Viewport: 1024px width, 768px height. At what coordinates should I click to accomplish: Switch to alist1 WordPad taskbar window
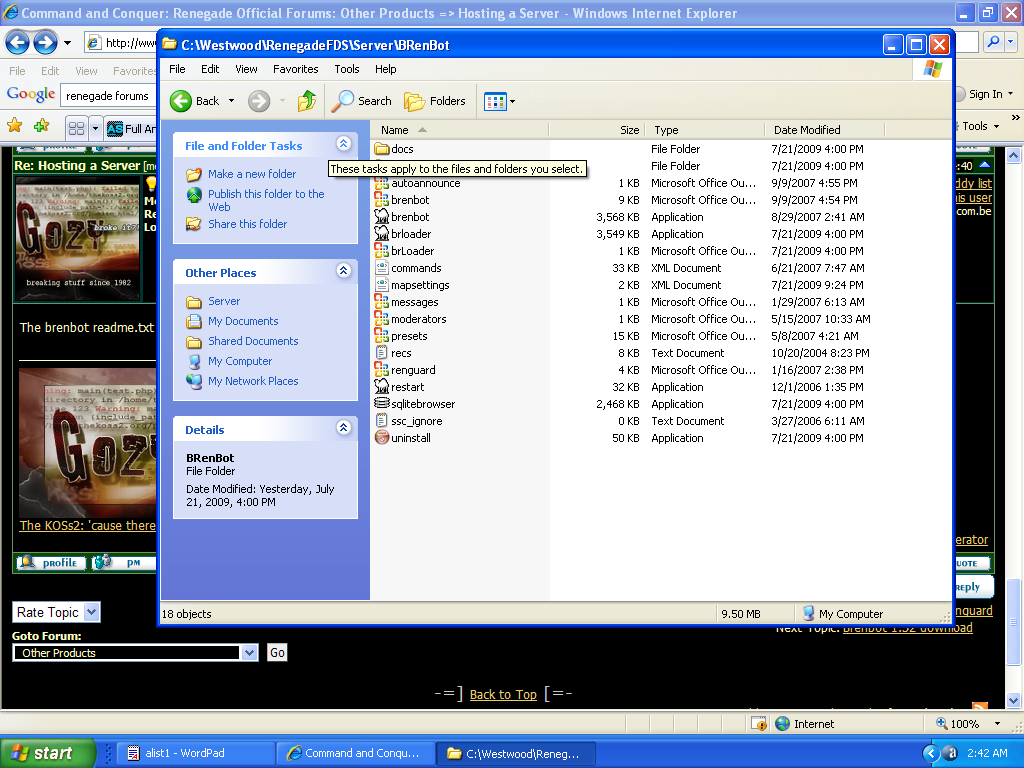coord(196,753)
